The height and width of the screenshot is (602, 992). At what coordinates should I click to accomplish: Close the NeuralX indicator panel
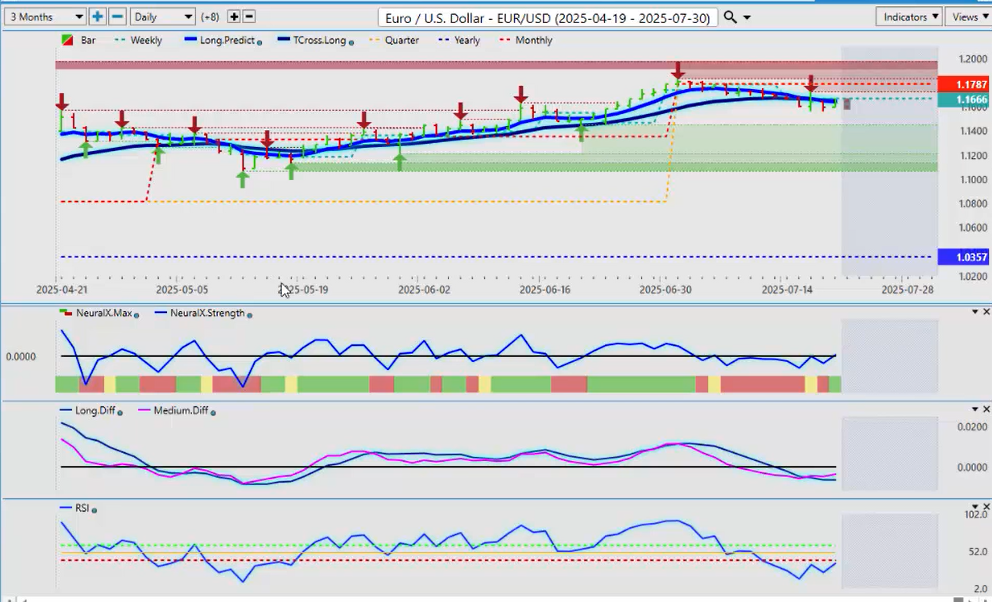point(985,312)
